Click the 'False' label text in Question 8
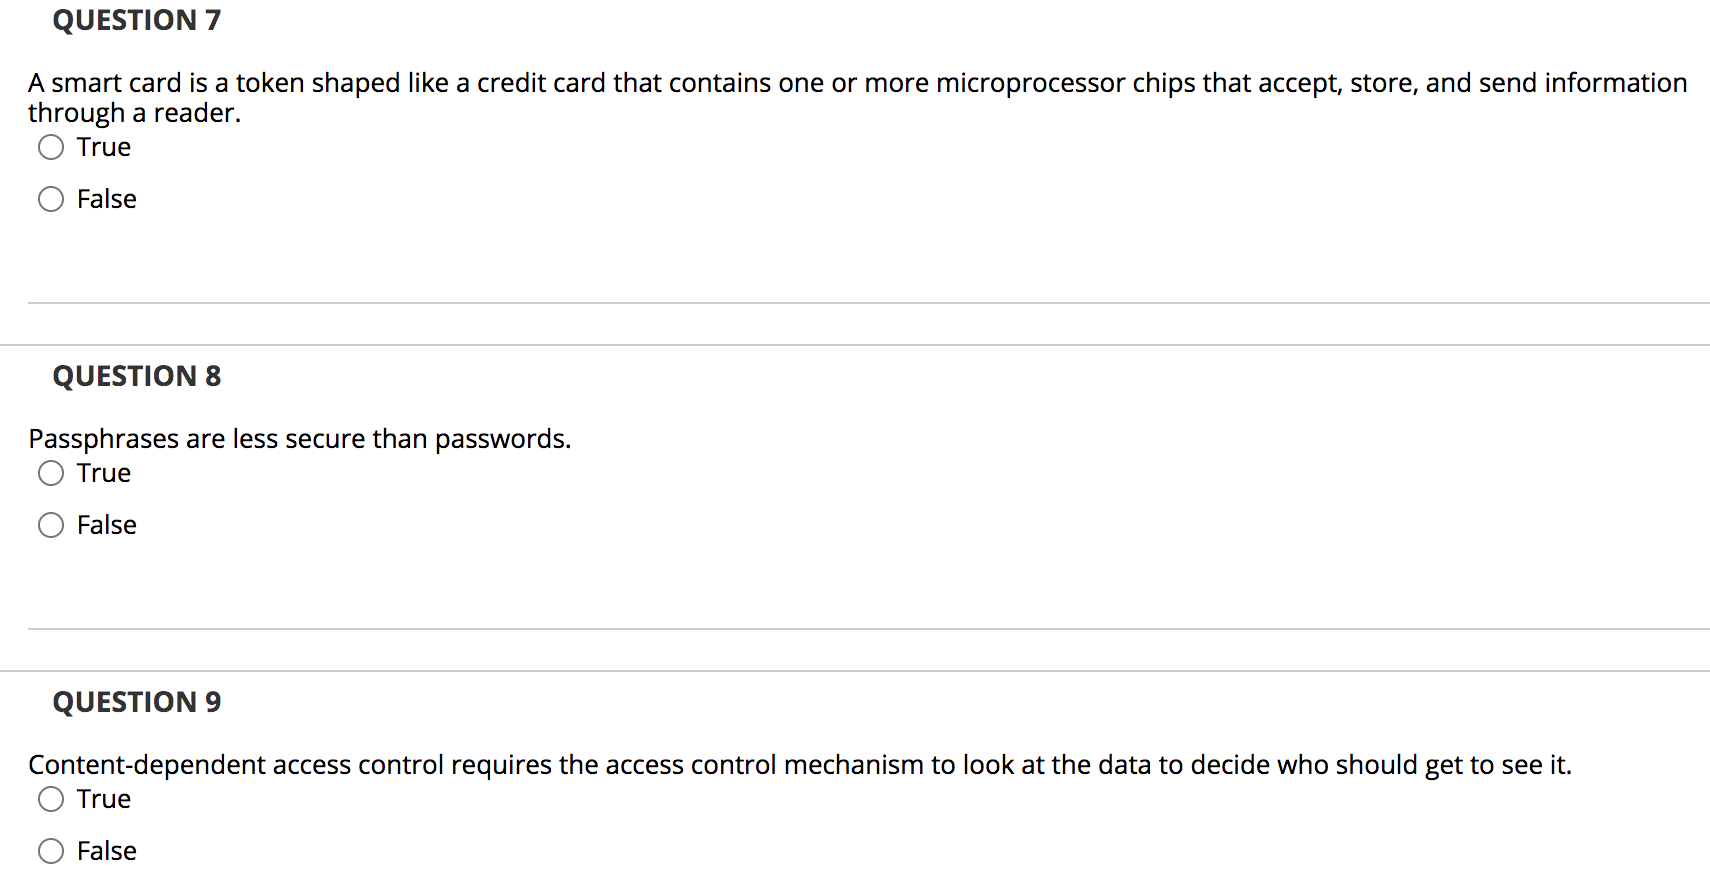The image size is (1710, 876). pos(107,525)
